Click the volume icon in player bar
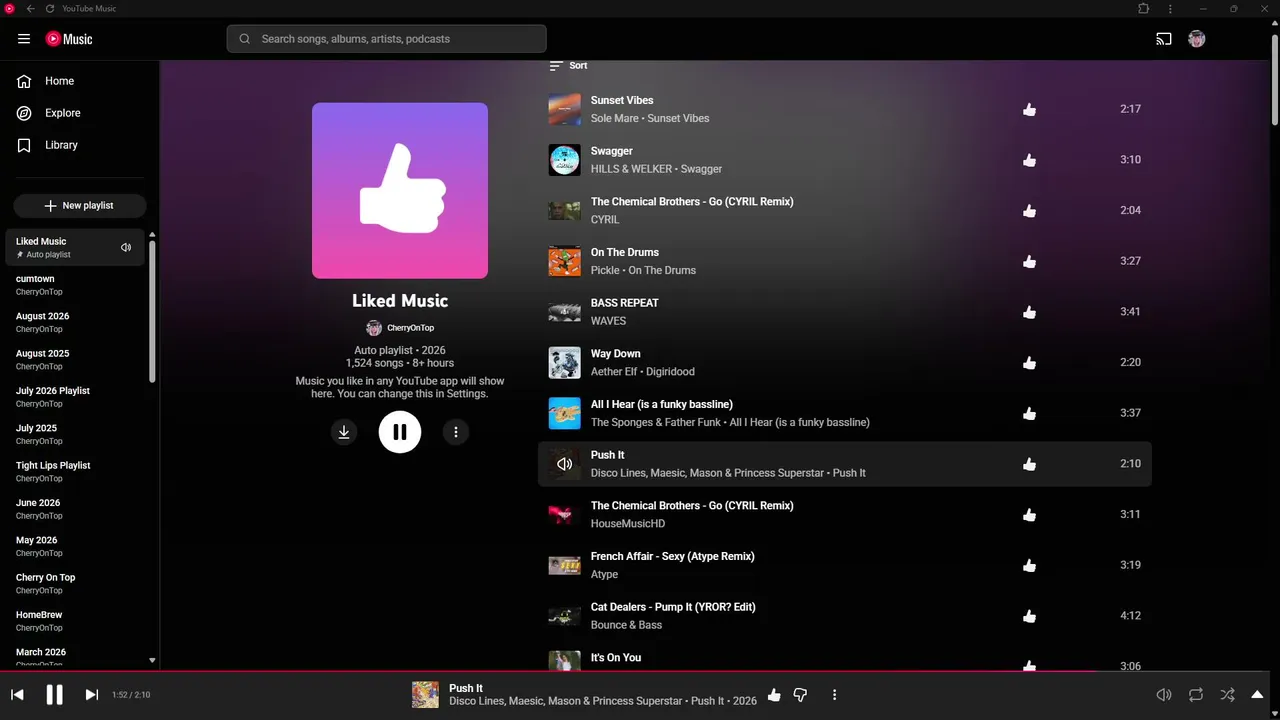This screenshot has height=720, width=1280. [1164, 695]
